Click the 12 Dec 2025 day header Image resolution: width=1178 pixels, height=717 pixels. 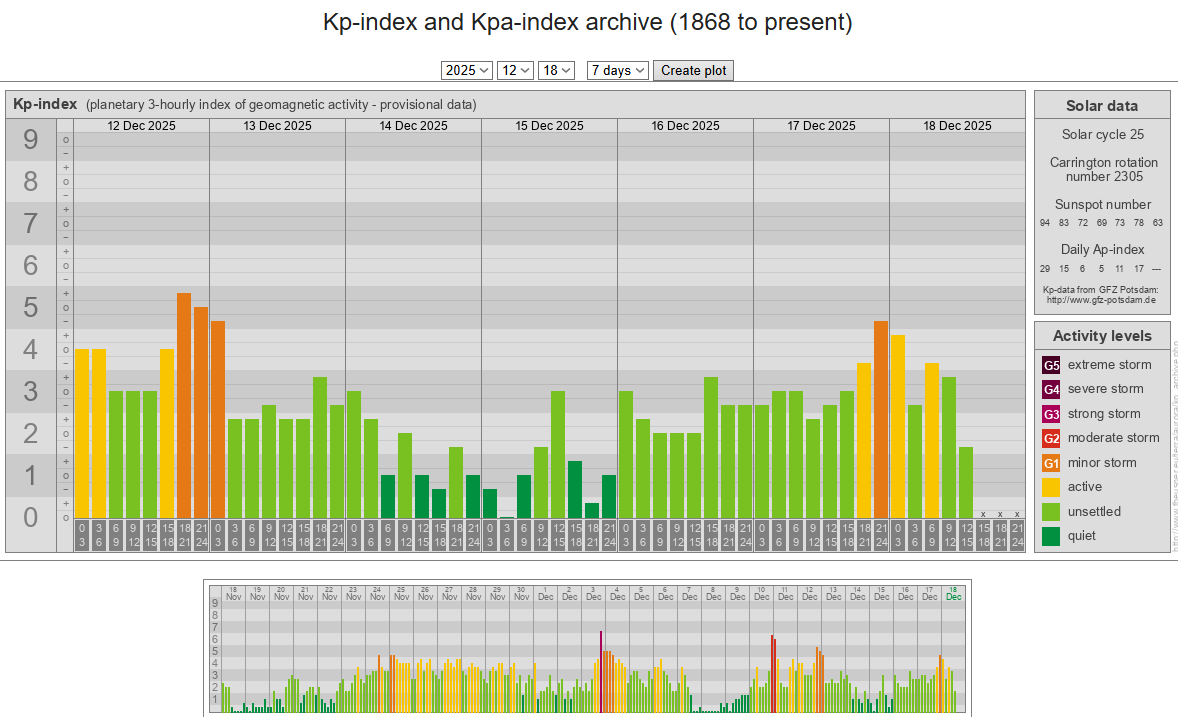pos(141,126)
